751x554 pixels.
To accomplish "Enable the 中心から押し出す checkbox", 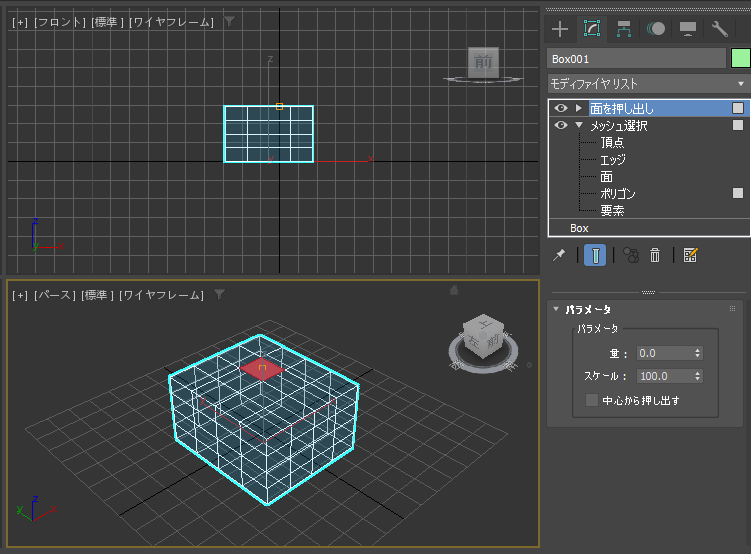I will coord(592,400).
